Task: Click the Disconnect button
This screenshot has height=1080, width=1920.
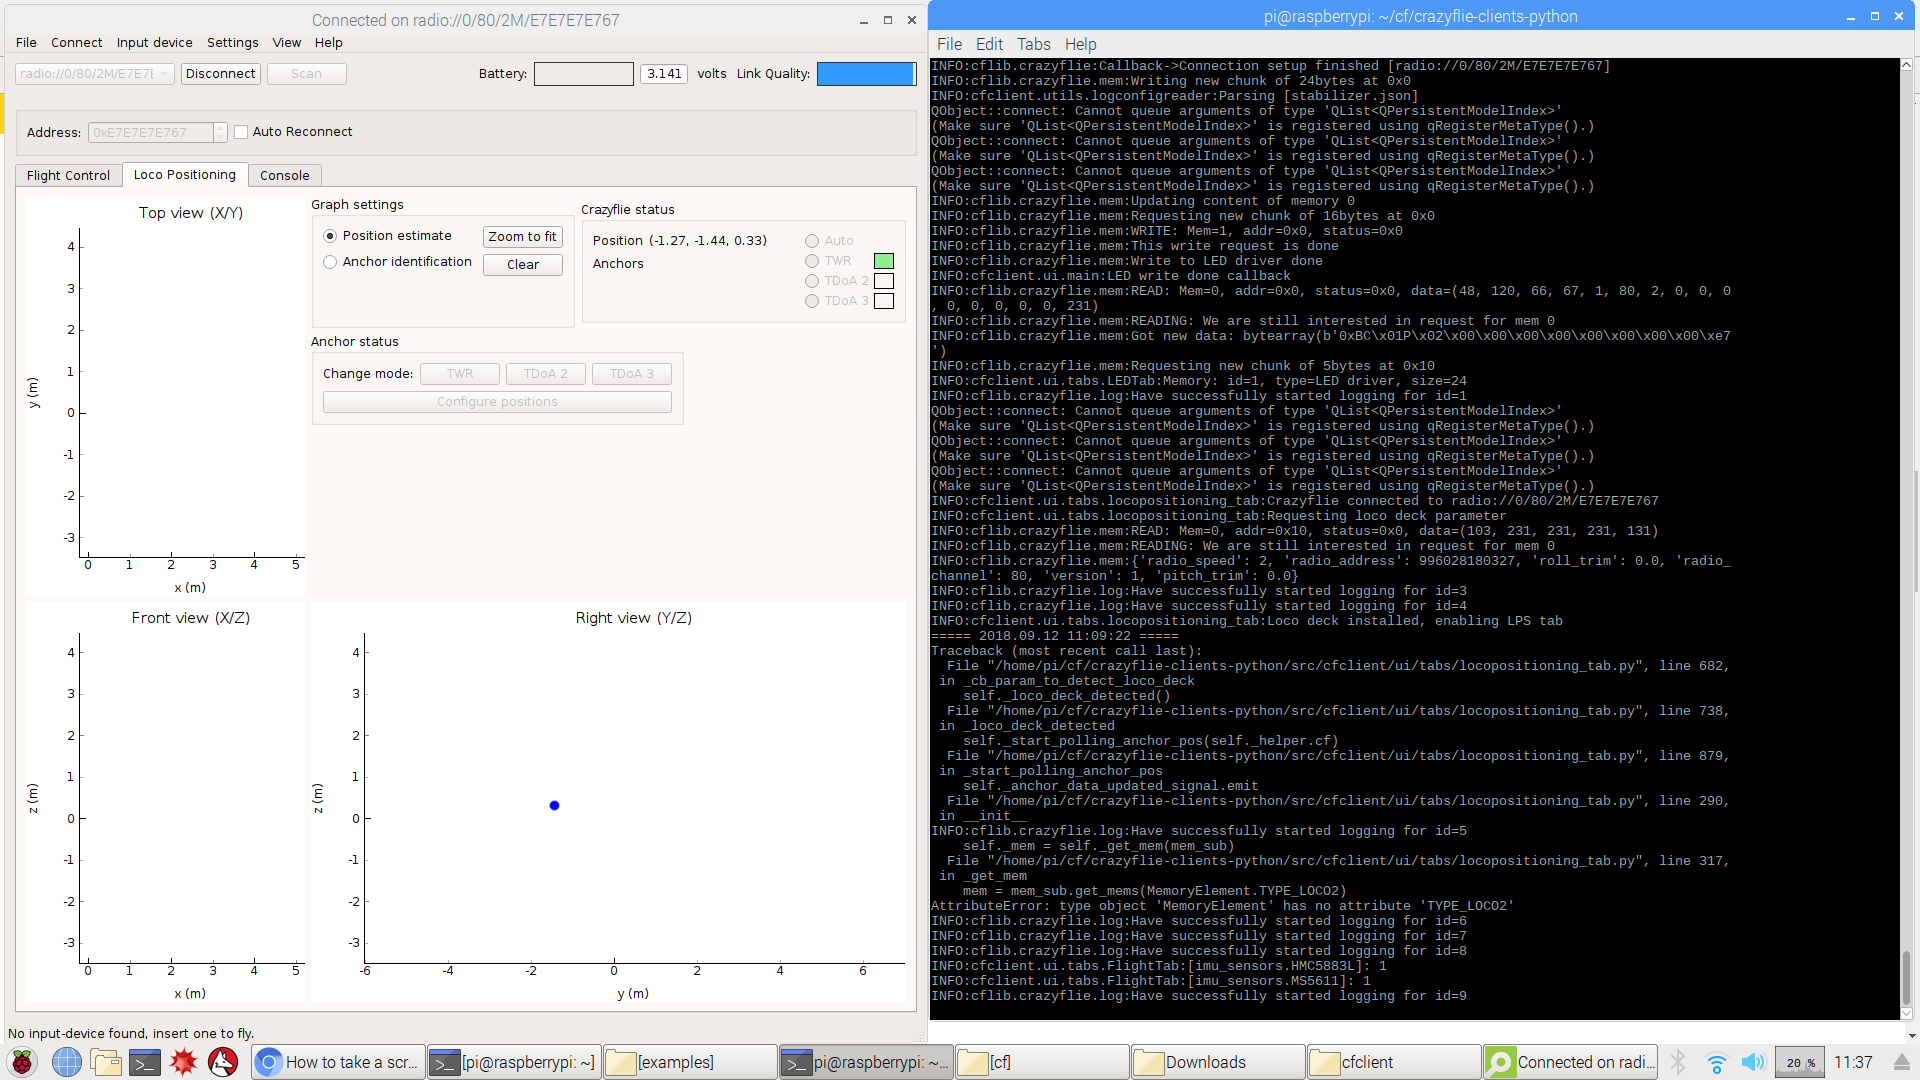Action: click(220, 74)
